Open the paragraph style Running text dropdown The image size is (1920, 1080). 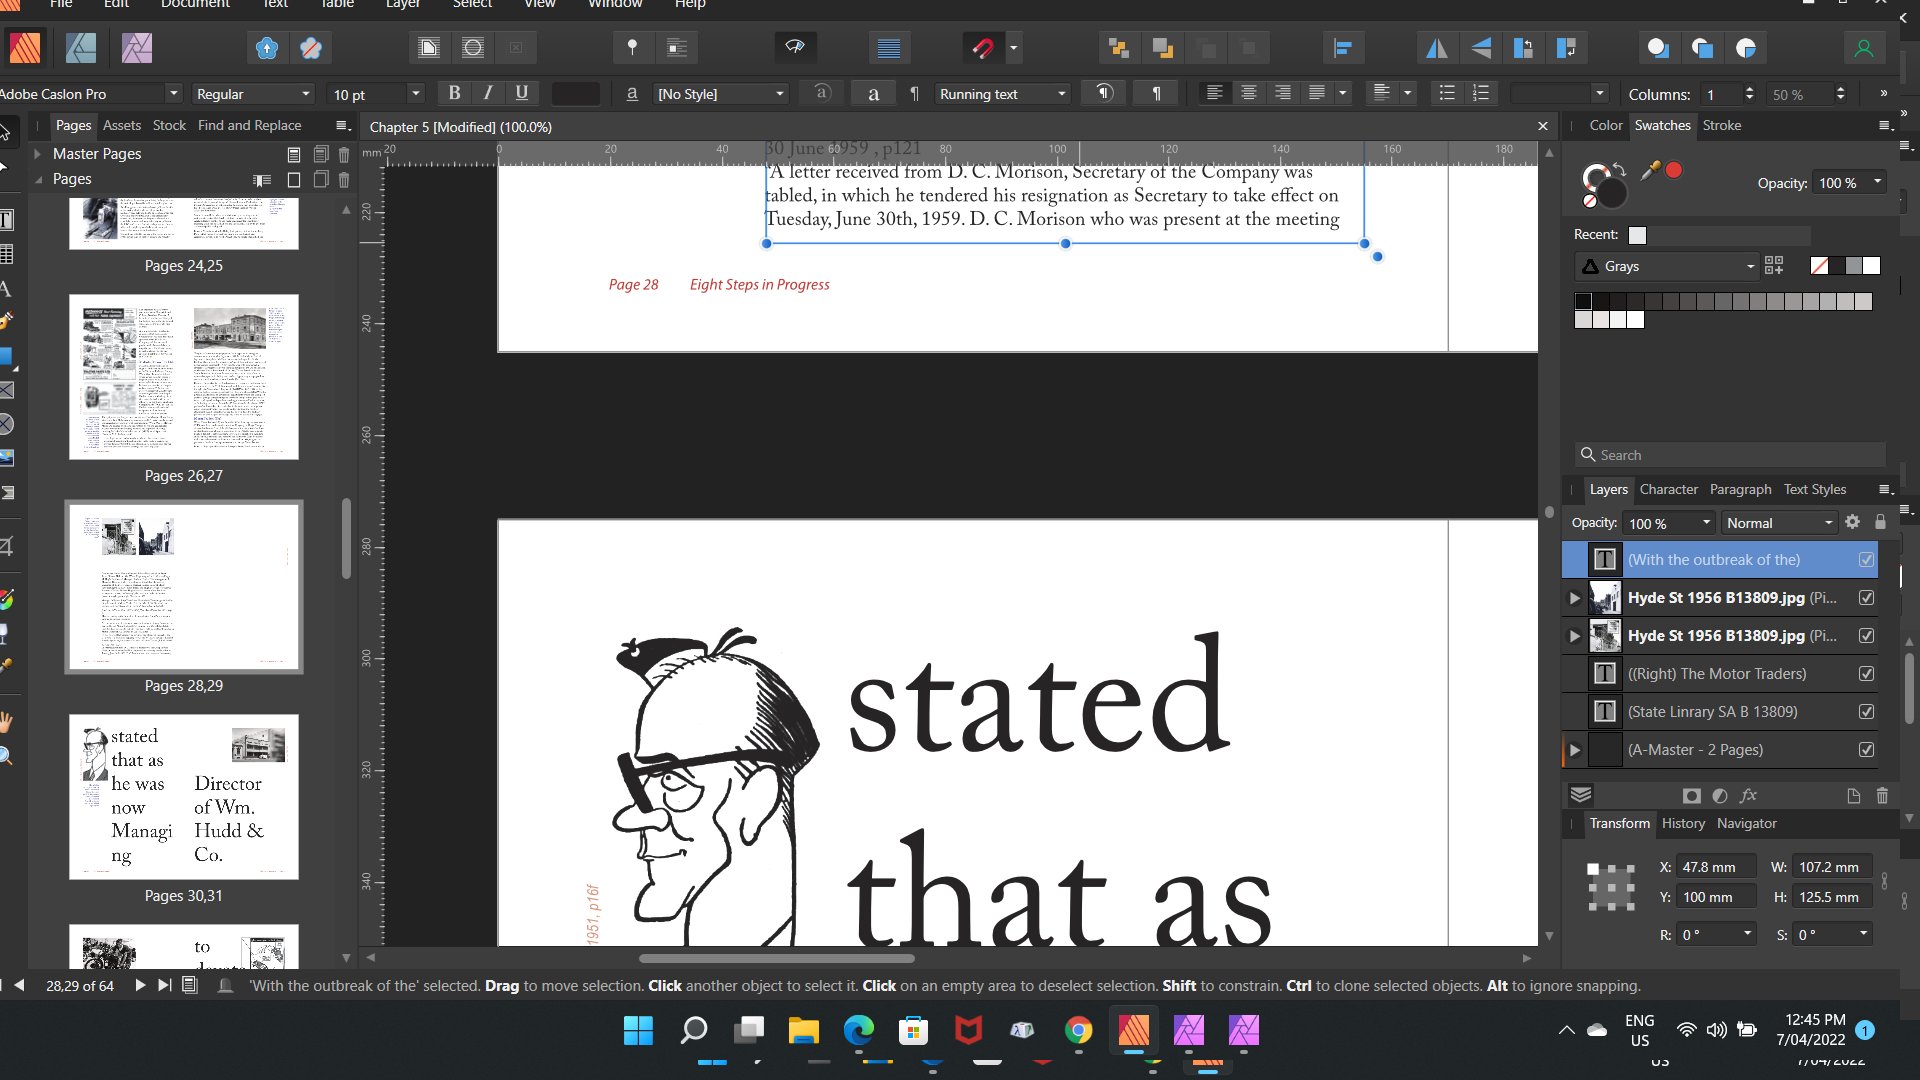[x=1003, y=93]
